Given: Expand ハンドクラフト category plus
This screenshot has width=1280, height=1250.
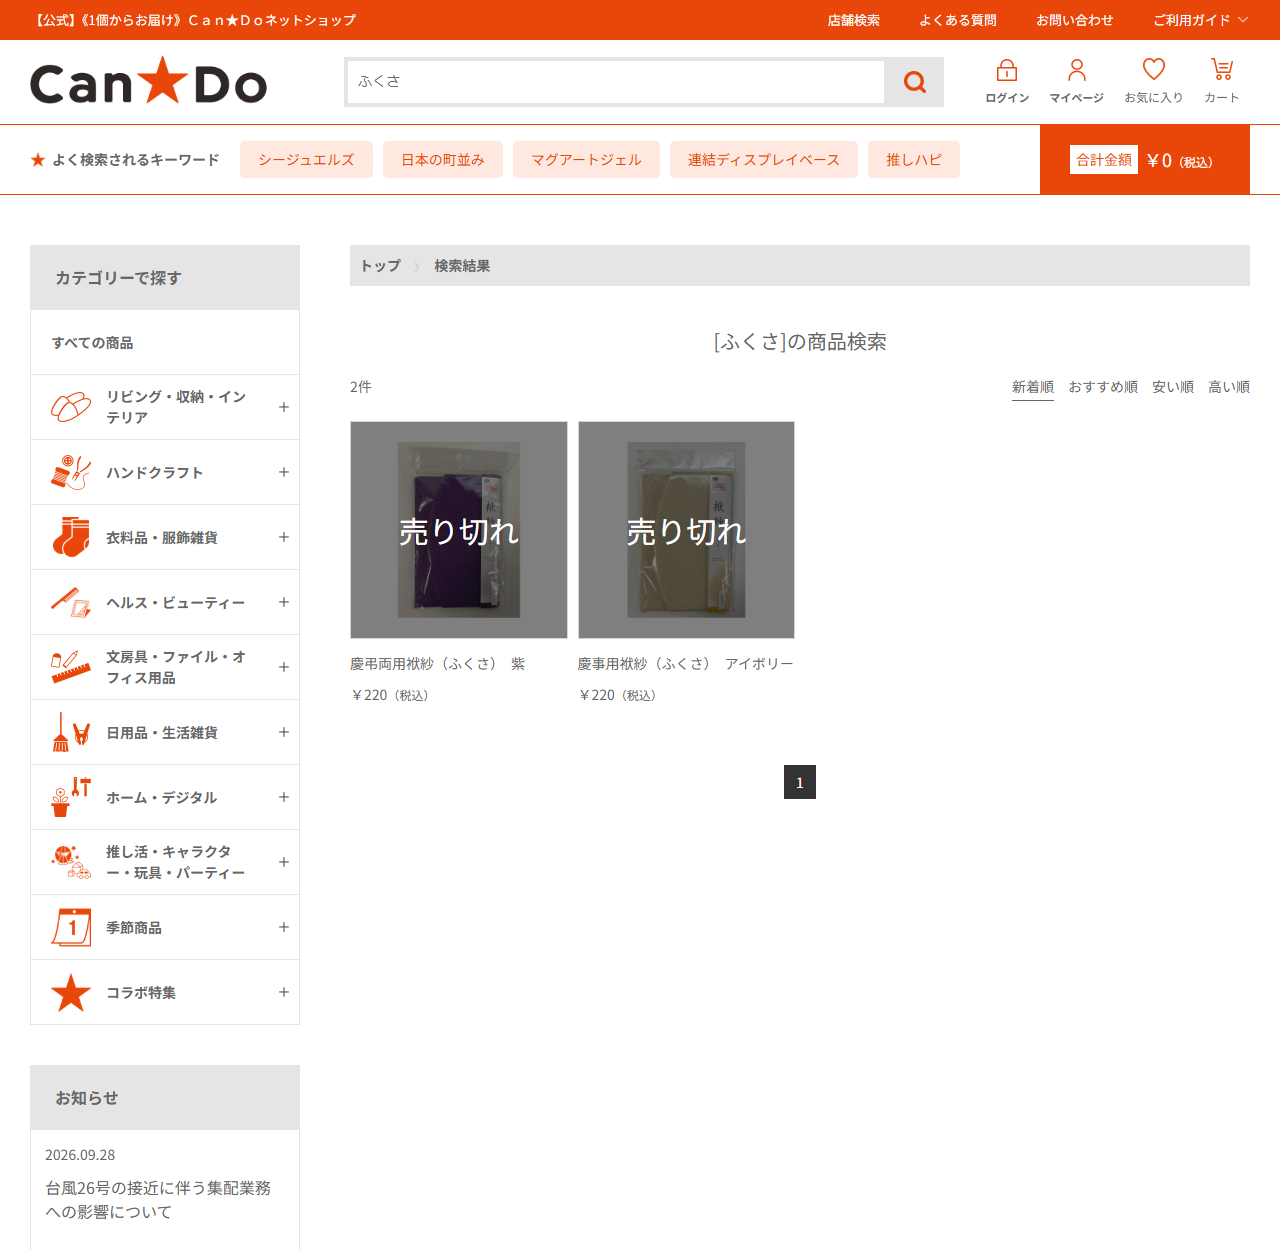Looking at the screenshot, I should (x=284, y=472).
